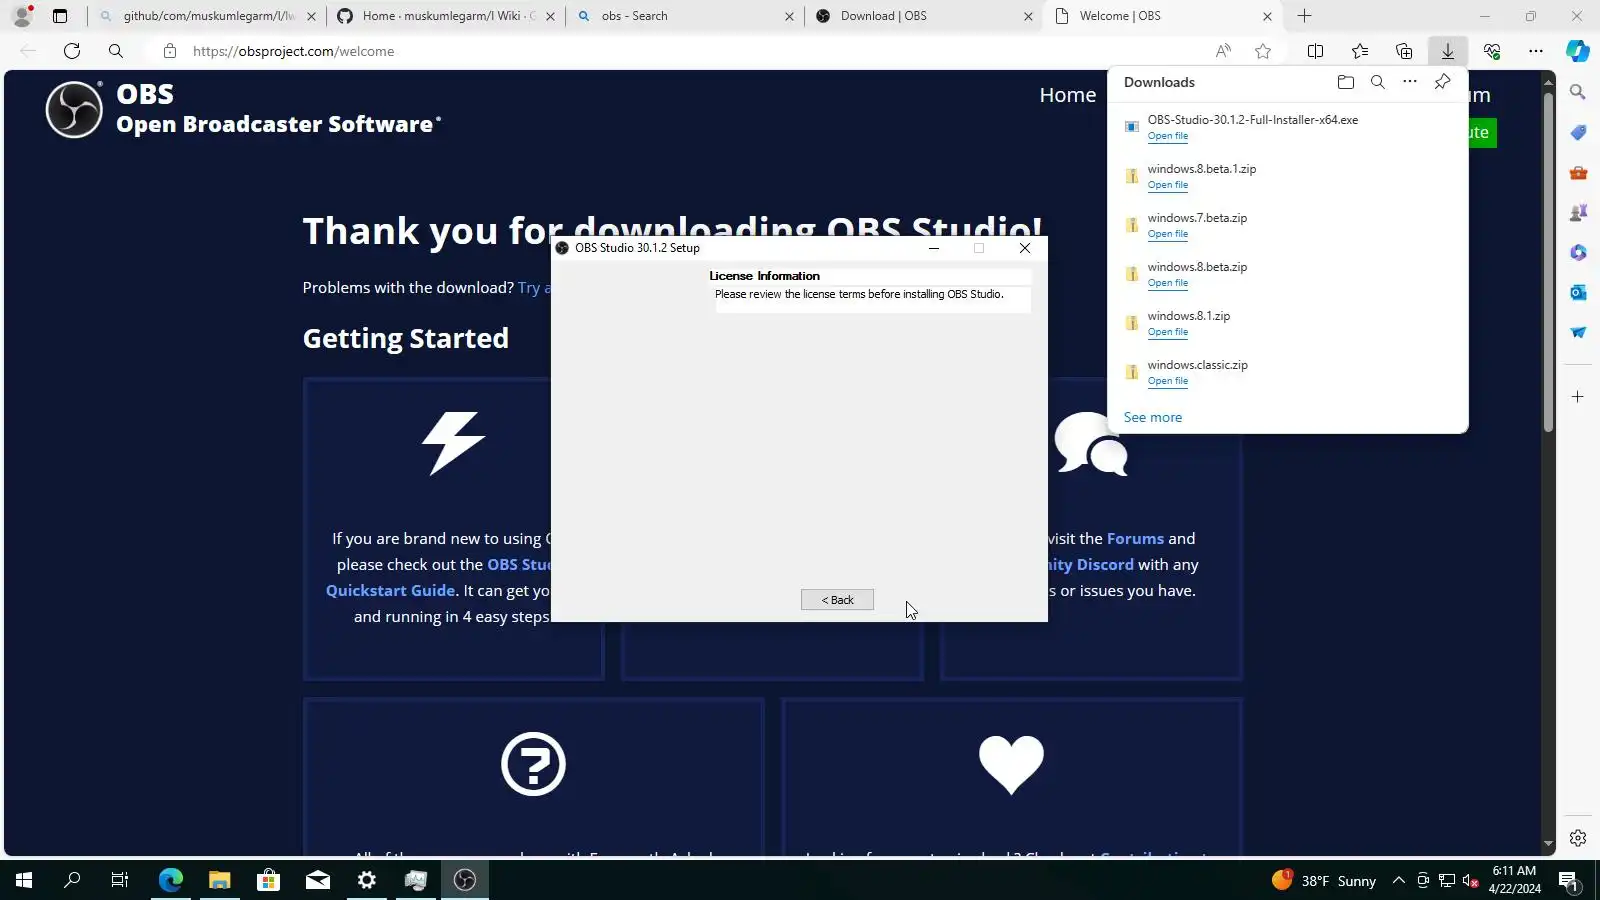Open downloads folder icon in Downloads panel

tap(1346, 82)
